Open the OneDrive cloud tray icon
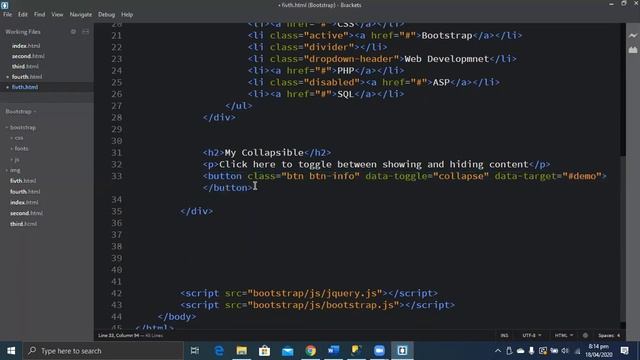This screenshot has height=360, width=640. coord(520,351)
